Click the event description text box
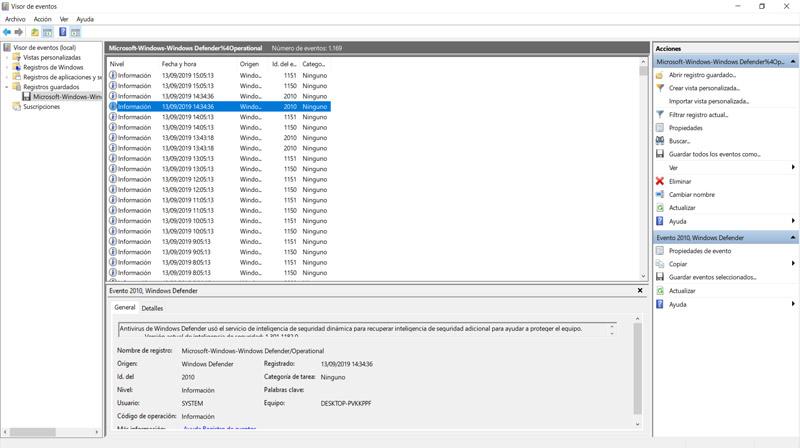Viewport: 800px width, 448px height. coord(365,330)
